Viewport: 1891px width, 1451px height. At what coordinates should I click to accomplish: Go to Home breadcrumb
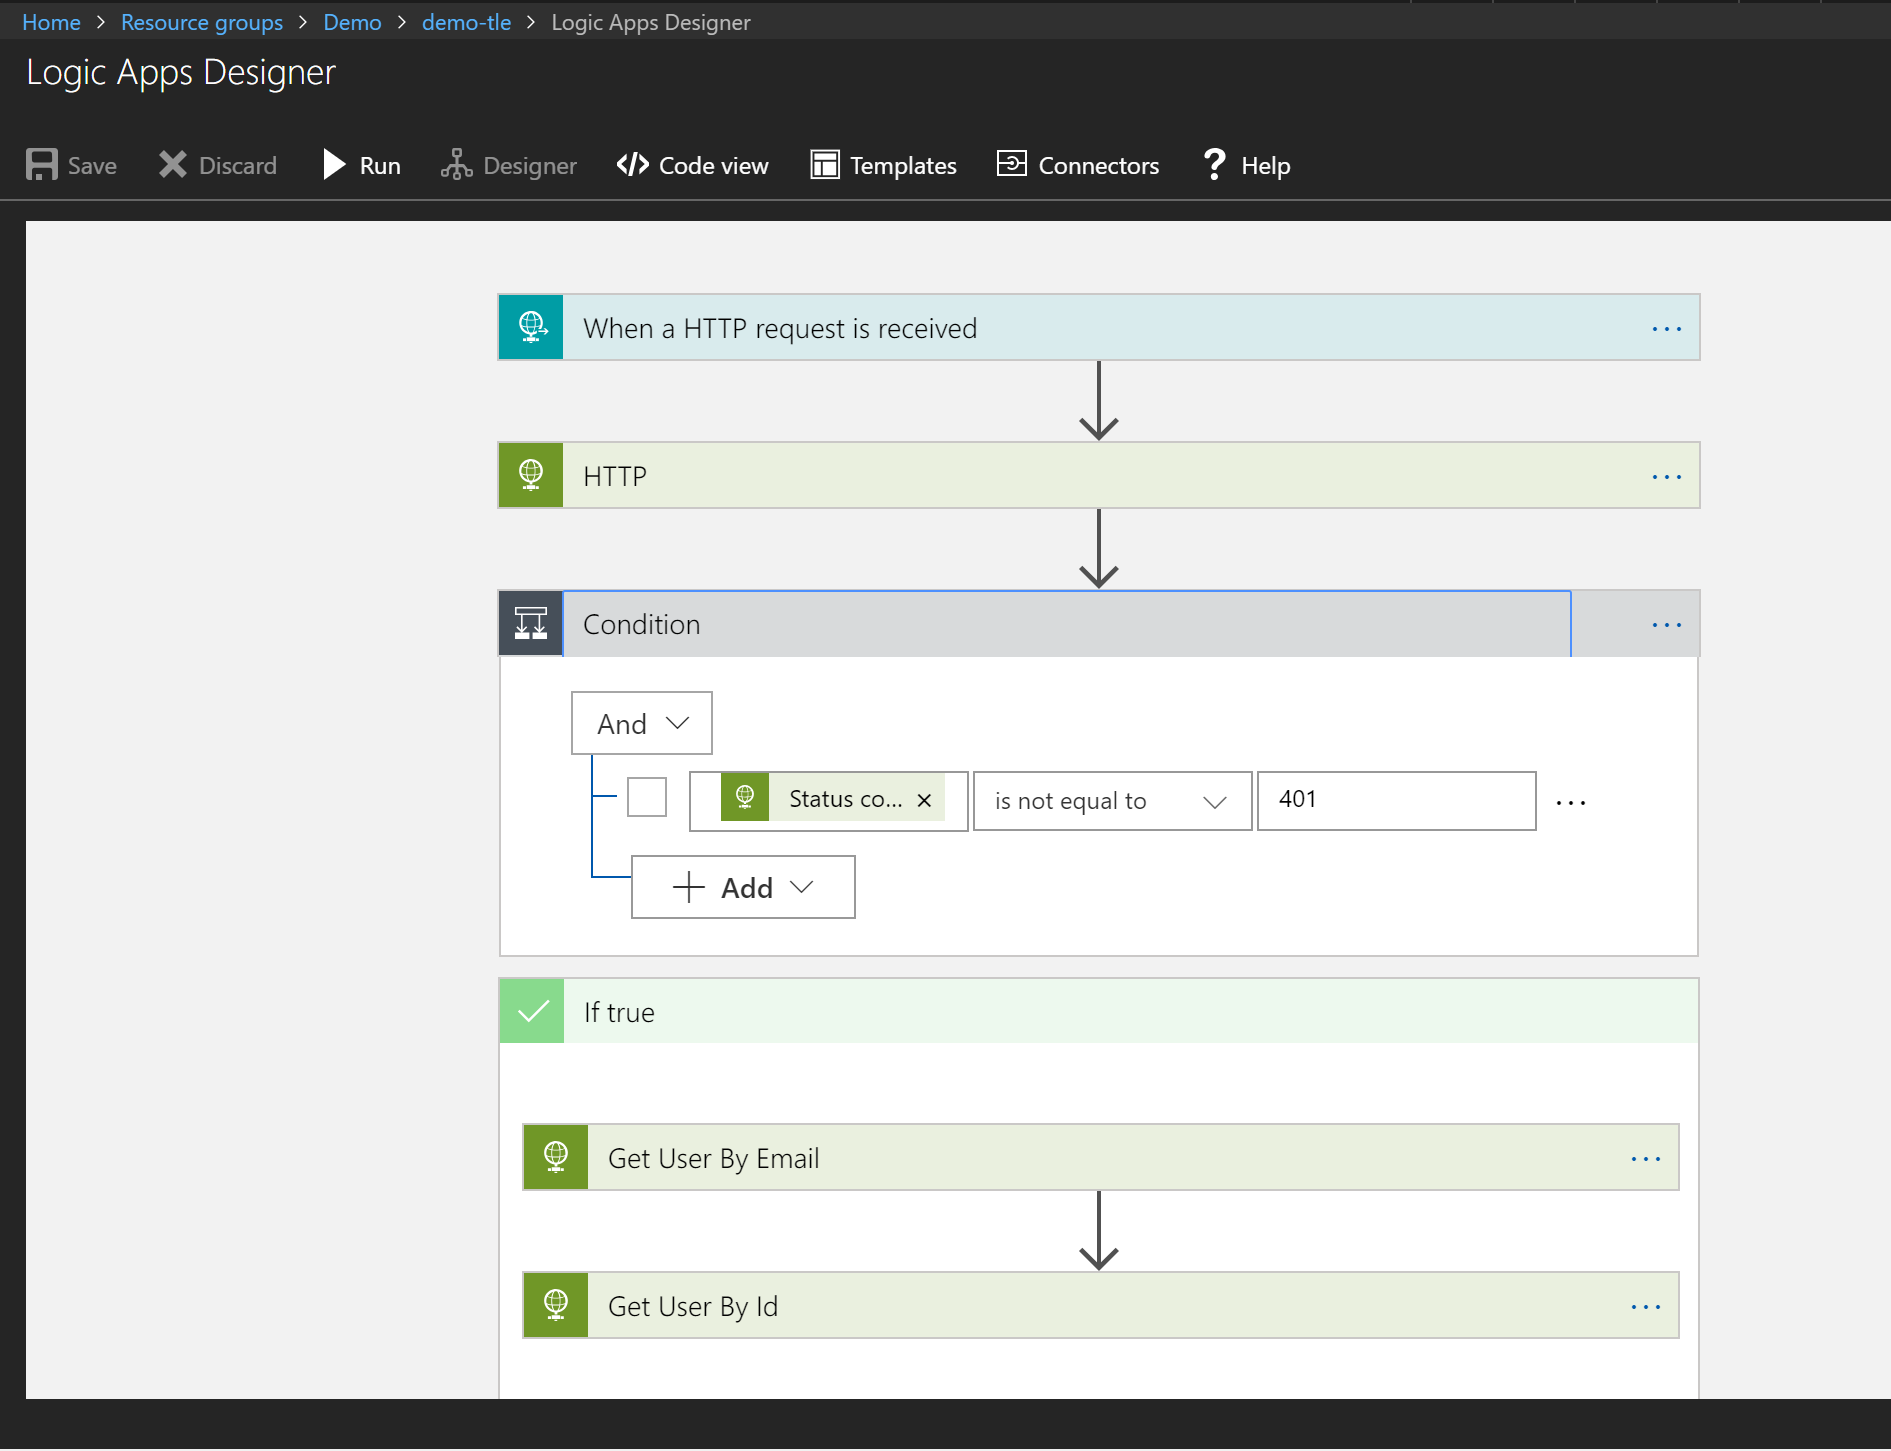(51, 22)
